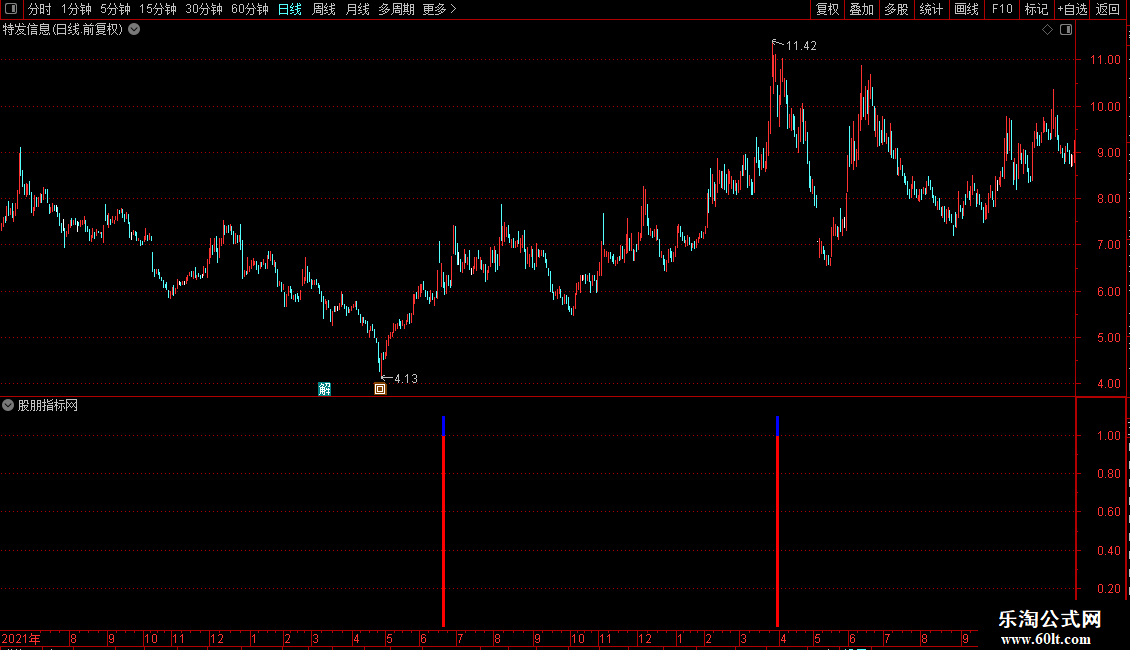Select the 30分钟 period tab
This screenshot has width=1130, height=650.
(x=204, y=9)
